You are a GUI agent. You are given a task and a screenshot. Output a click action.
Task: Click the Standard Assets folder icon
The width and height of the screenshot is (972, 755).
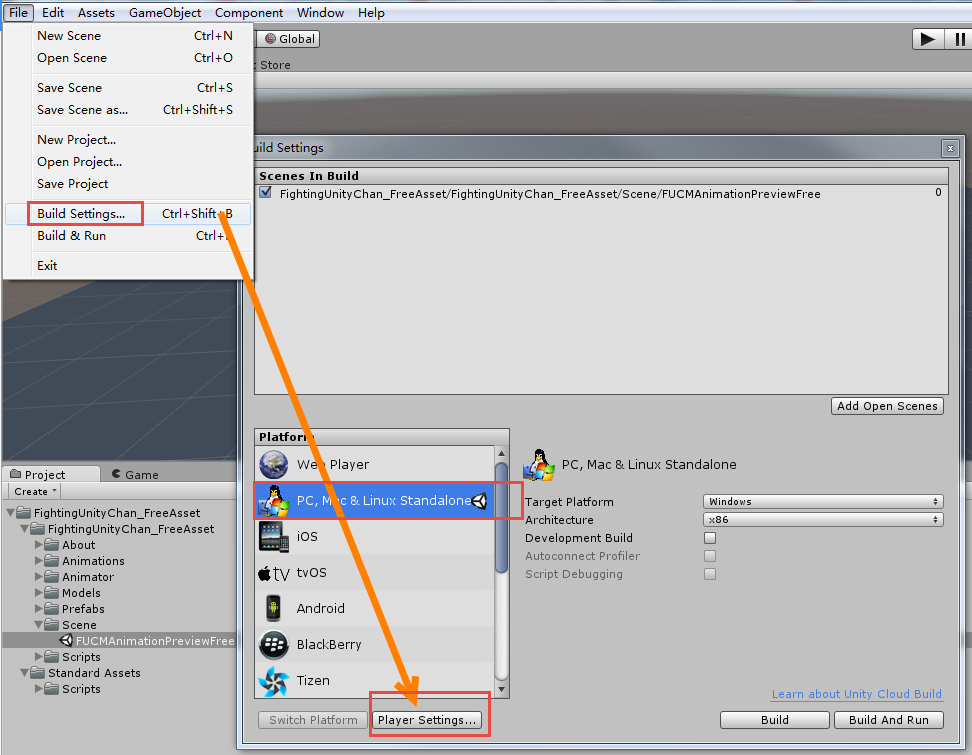pyautogui.click(x=38, y=673)
